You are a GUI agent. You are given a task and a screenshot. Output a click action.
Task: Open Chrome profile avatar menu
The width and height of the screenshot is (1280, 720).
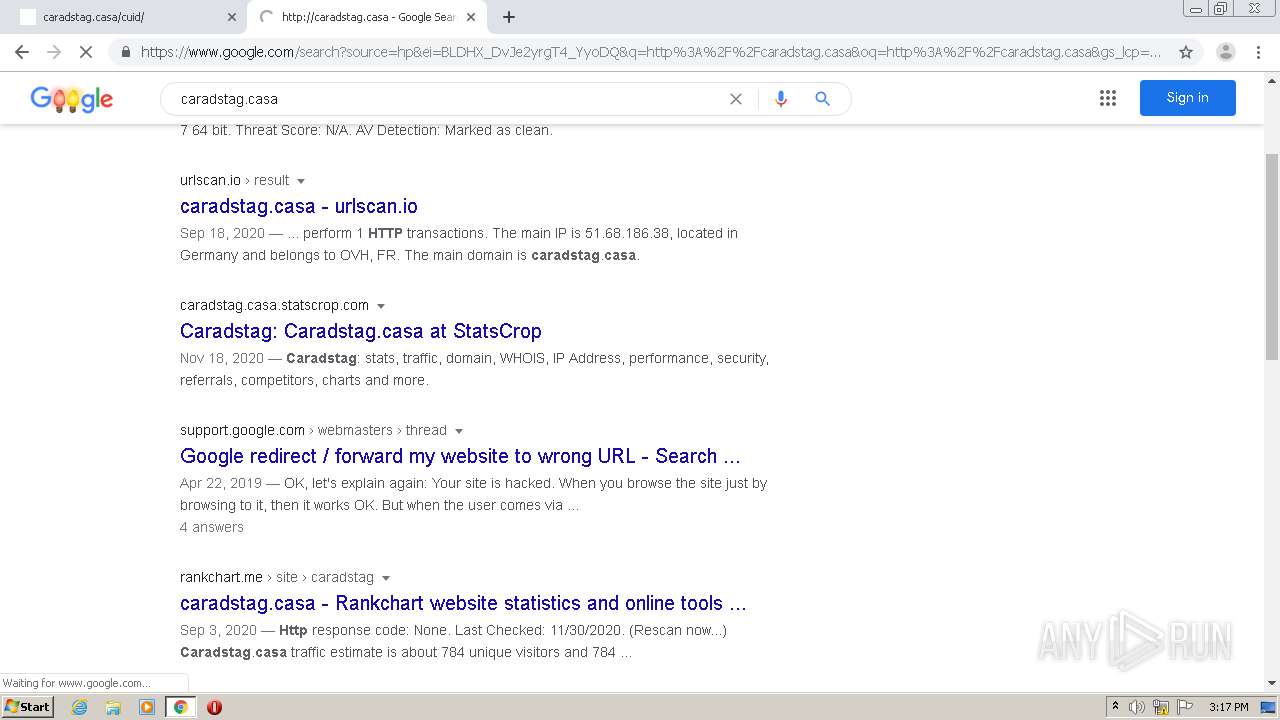(1225, 52)
